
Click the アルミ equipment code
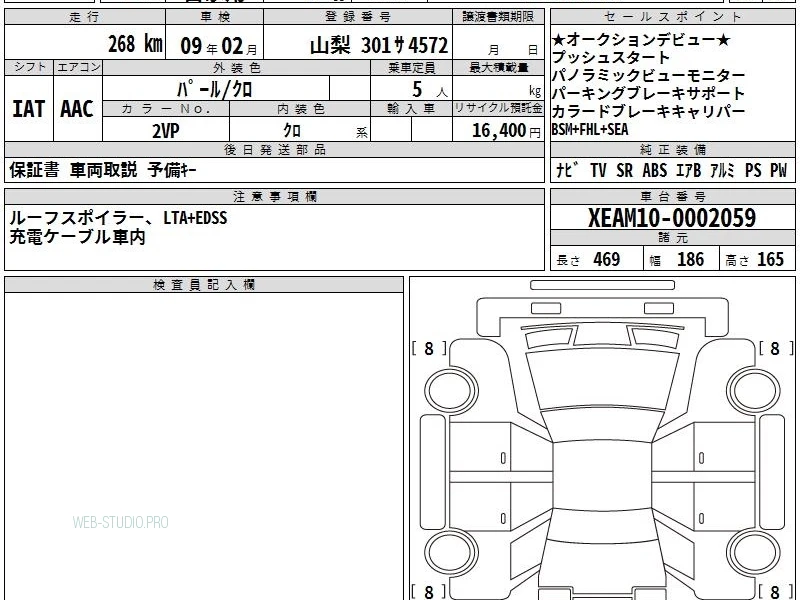click(722, 170)
